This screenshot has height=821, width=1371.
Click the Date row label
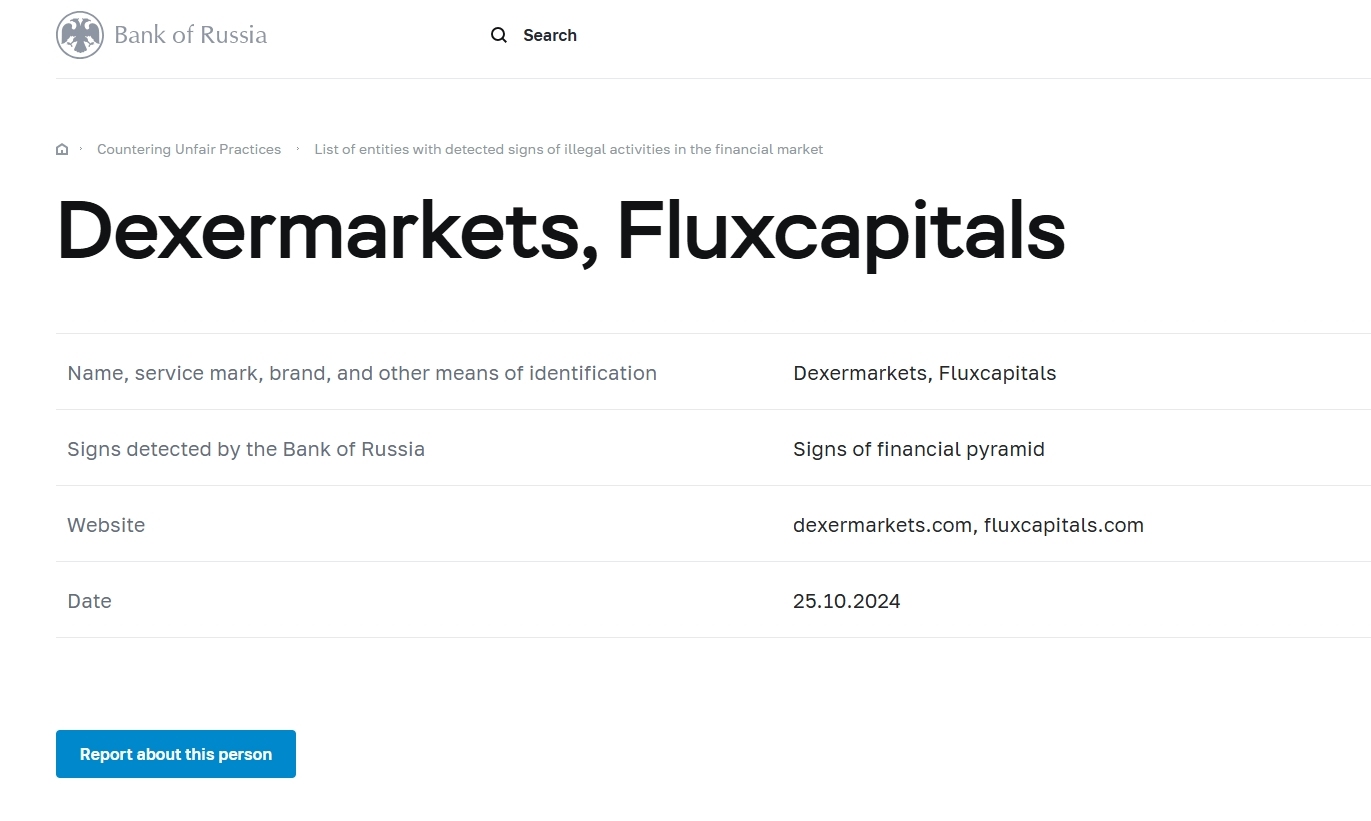[x=89, y=601]
